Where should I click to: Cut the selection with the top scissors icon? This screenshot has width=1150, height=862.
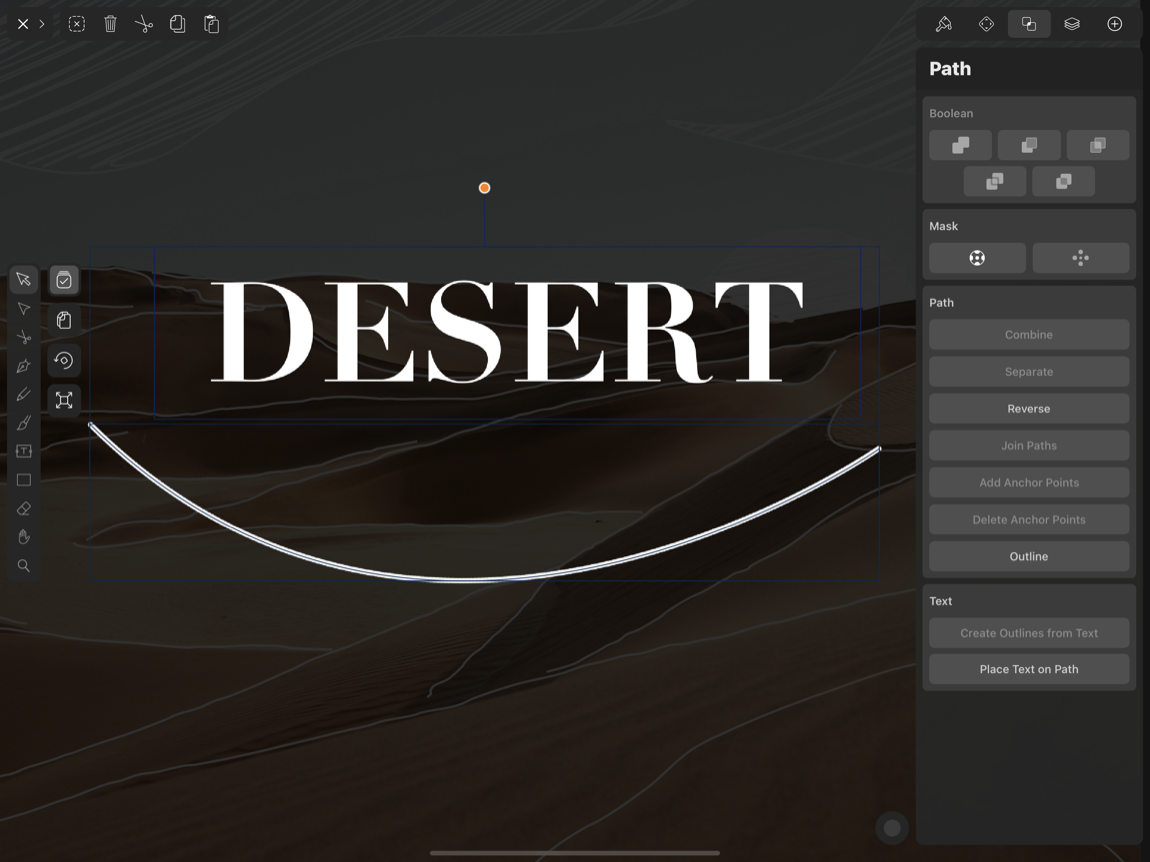click(x=144, y=24)
